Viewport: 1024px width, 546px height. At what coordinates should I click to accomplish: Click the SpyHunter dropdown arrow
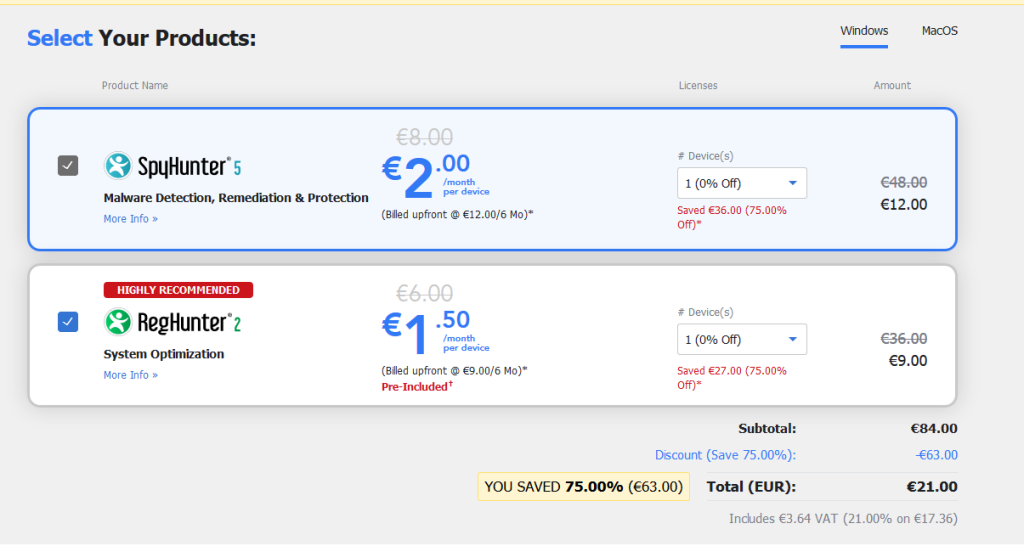(792, 183)
